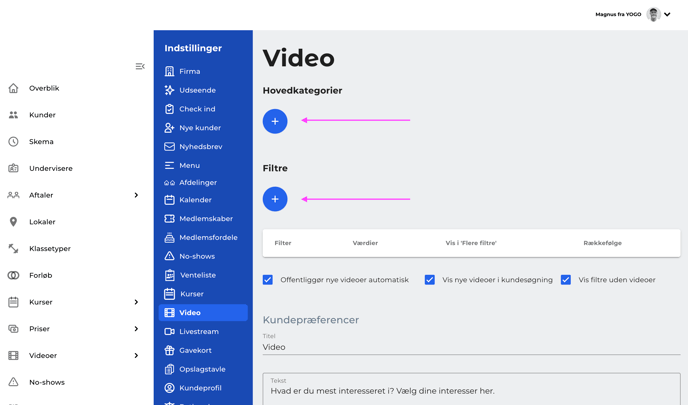Click the Rækkefølge column header
The height and width of the screenshot is (405, 688).
tap(602, 243)
